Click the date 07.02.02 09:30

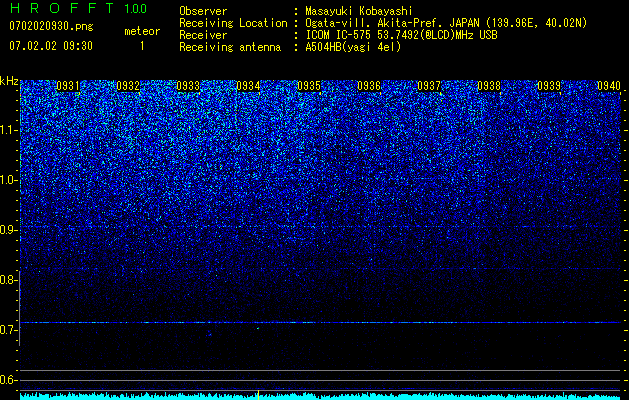click(51, 46)
